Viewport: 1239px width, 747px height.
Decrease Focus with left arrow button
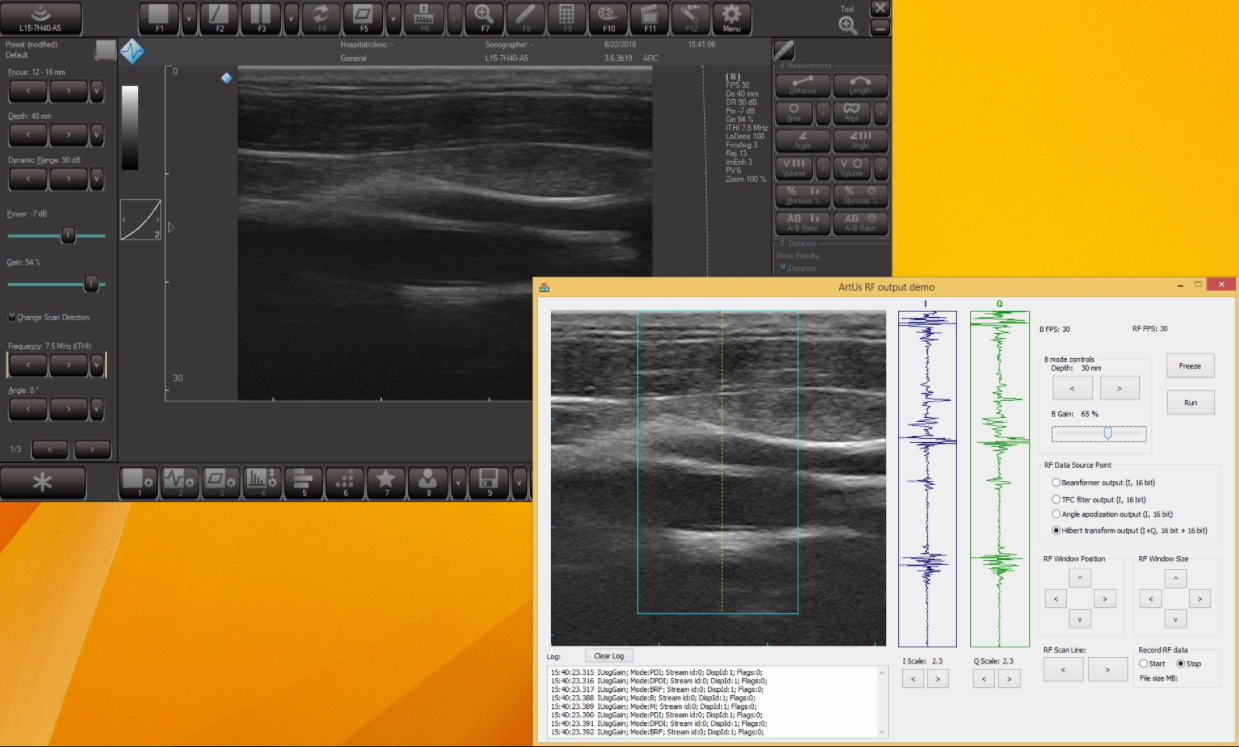pos(28,91)
